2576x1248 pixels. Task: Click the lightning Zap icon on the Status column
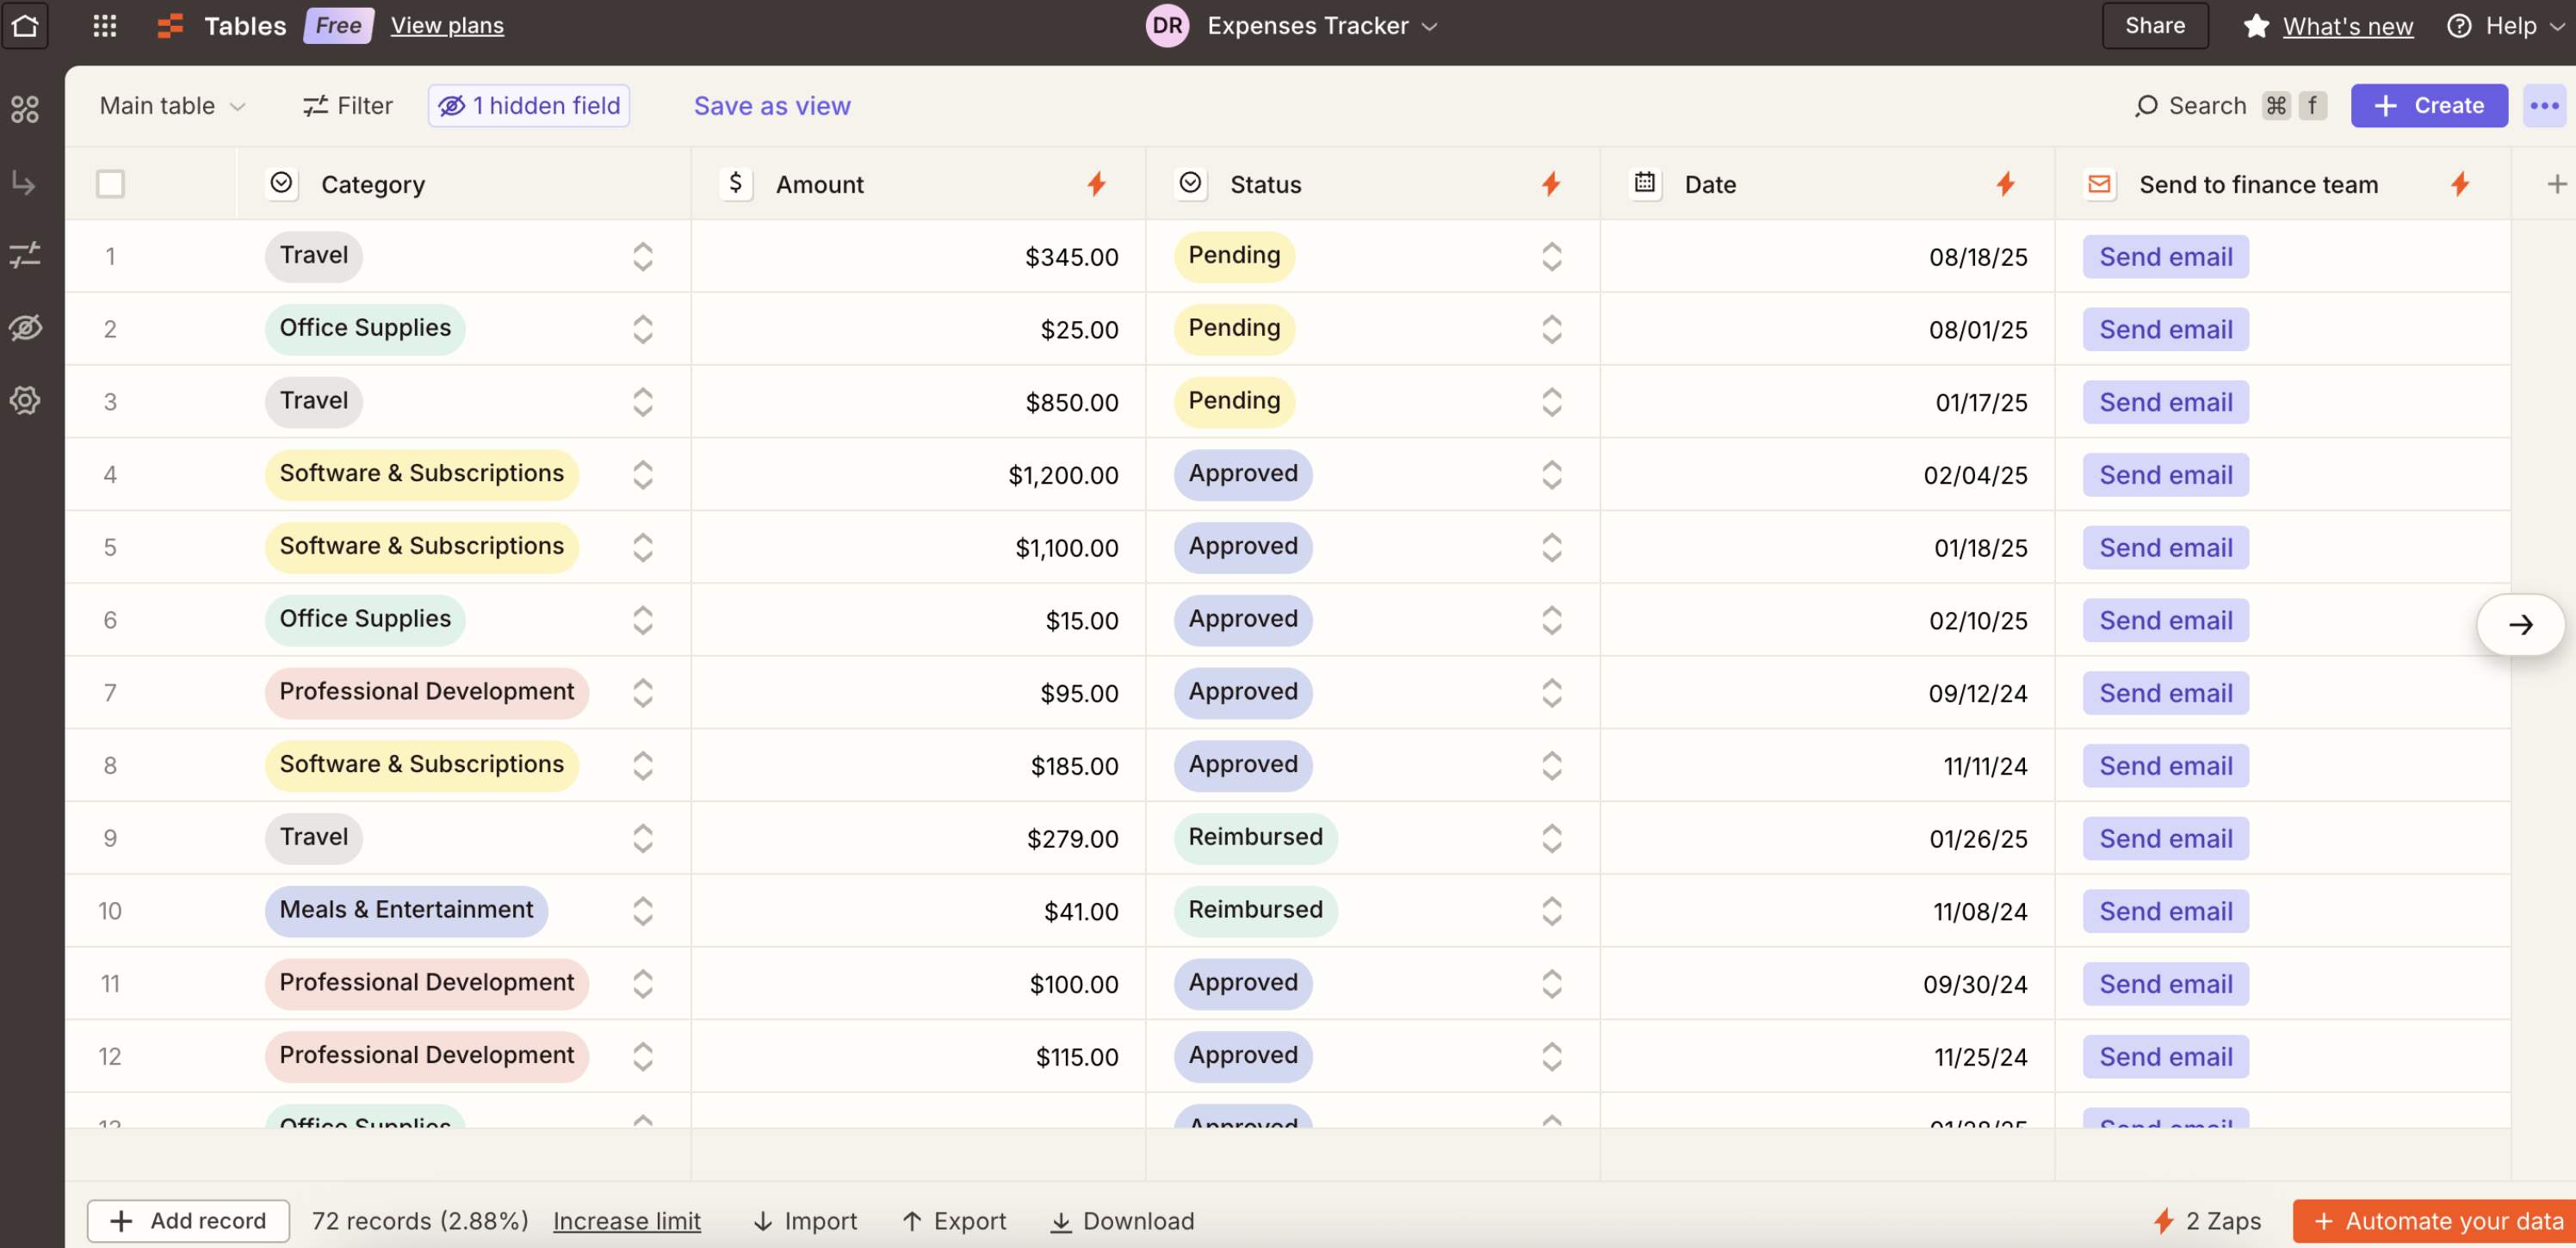[1550, 184]
